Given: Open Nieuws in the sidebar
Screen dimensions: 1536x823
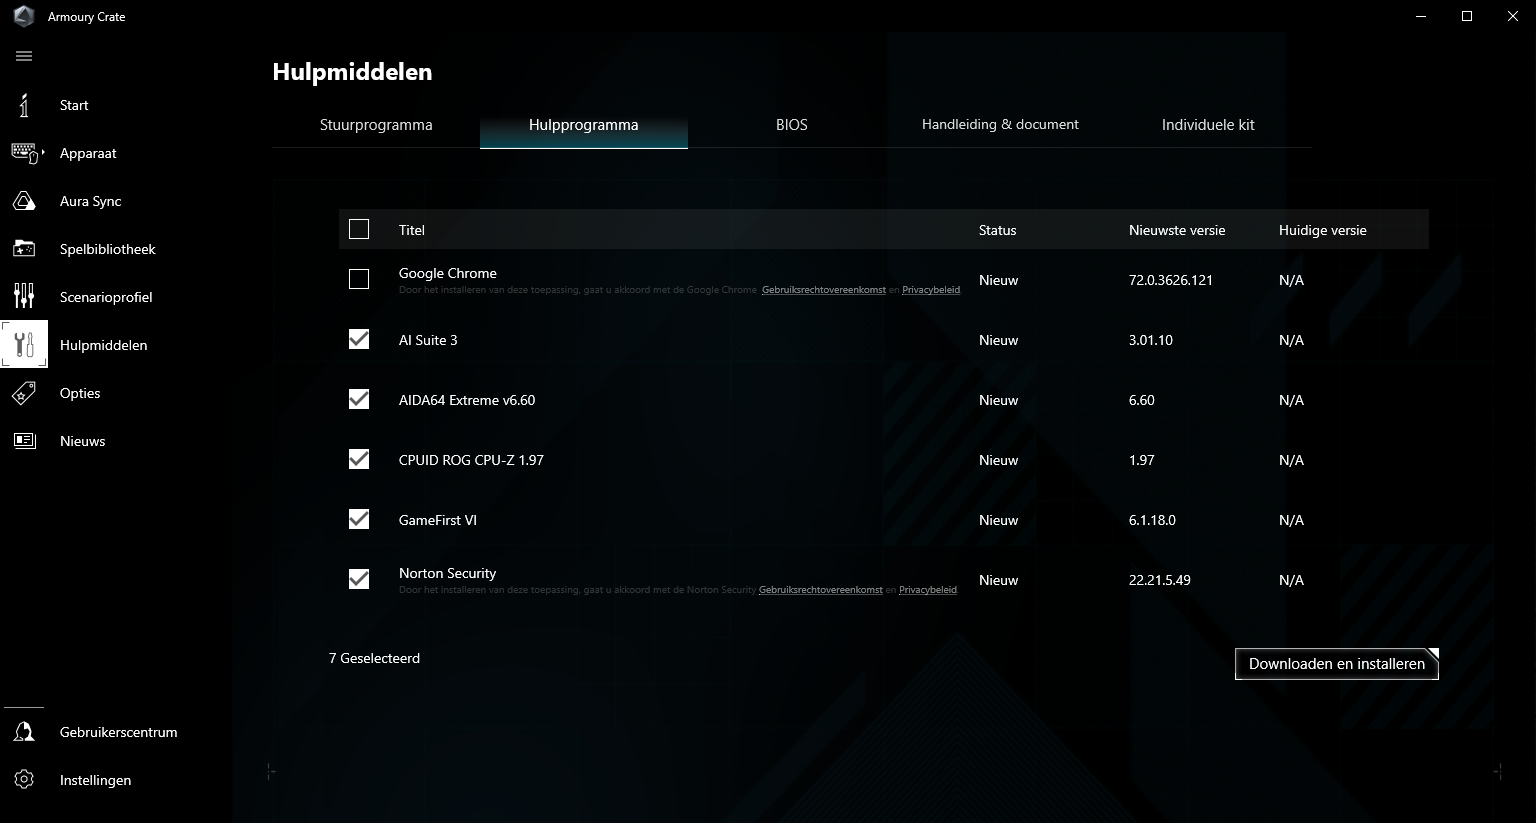Looking at the screenshot, I should point(82,441).
